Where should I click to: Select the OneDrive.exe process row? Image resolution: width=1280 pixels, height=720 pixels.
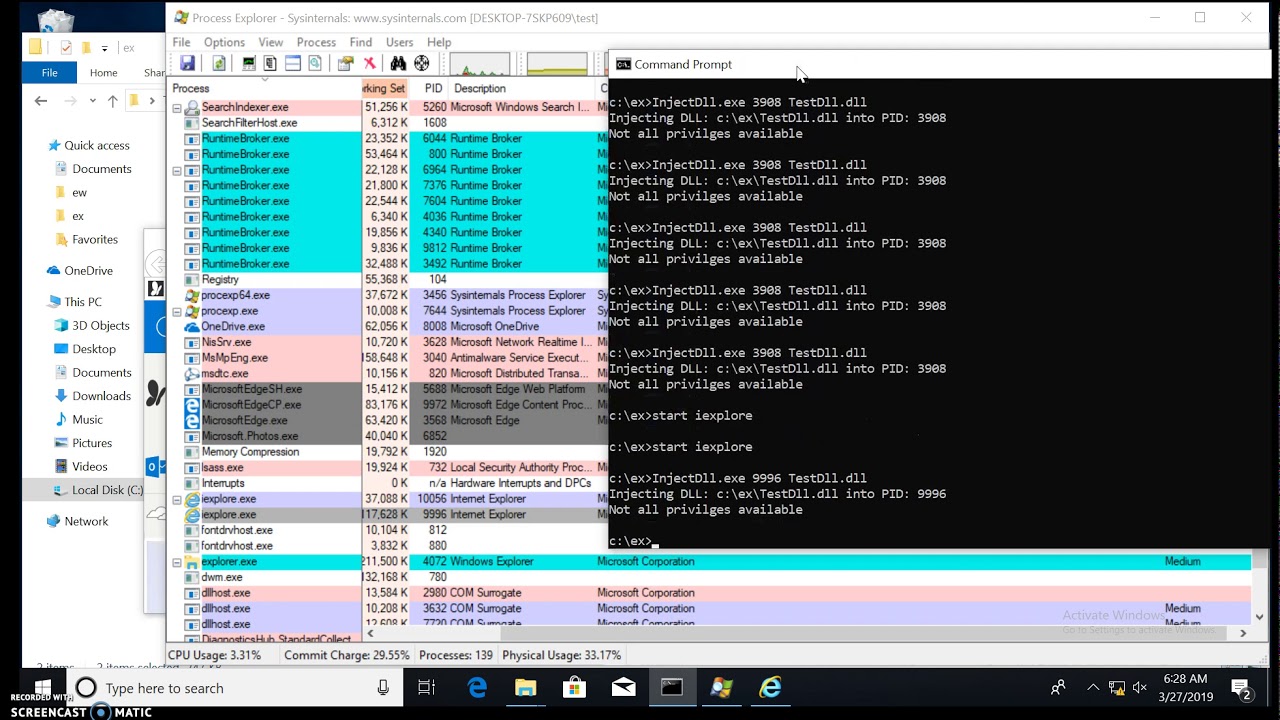pyautogui.click(x=388, y=326)
